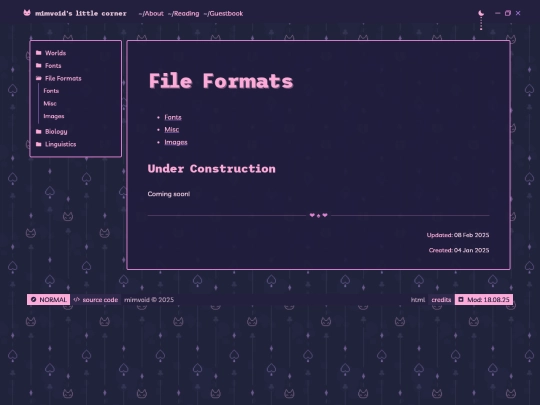Click the File Formats page heading

coord(221,81)
